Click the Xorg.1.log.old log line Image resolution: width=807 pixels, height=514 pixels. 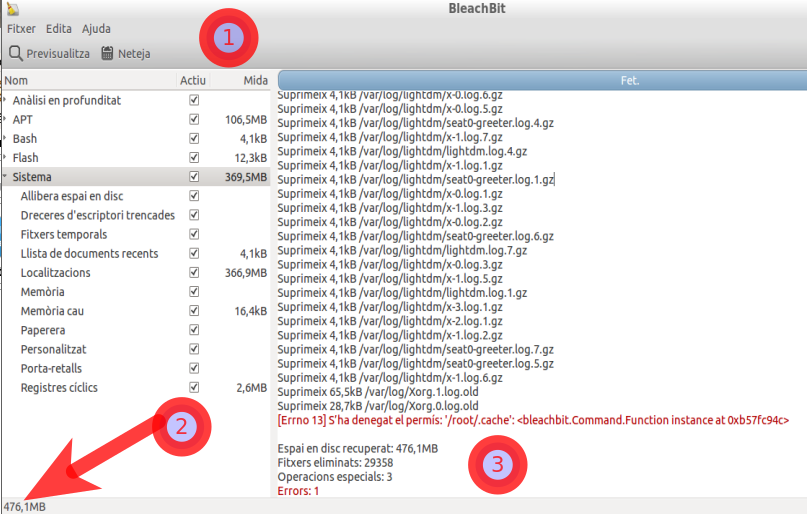coord(378,392)
